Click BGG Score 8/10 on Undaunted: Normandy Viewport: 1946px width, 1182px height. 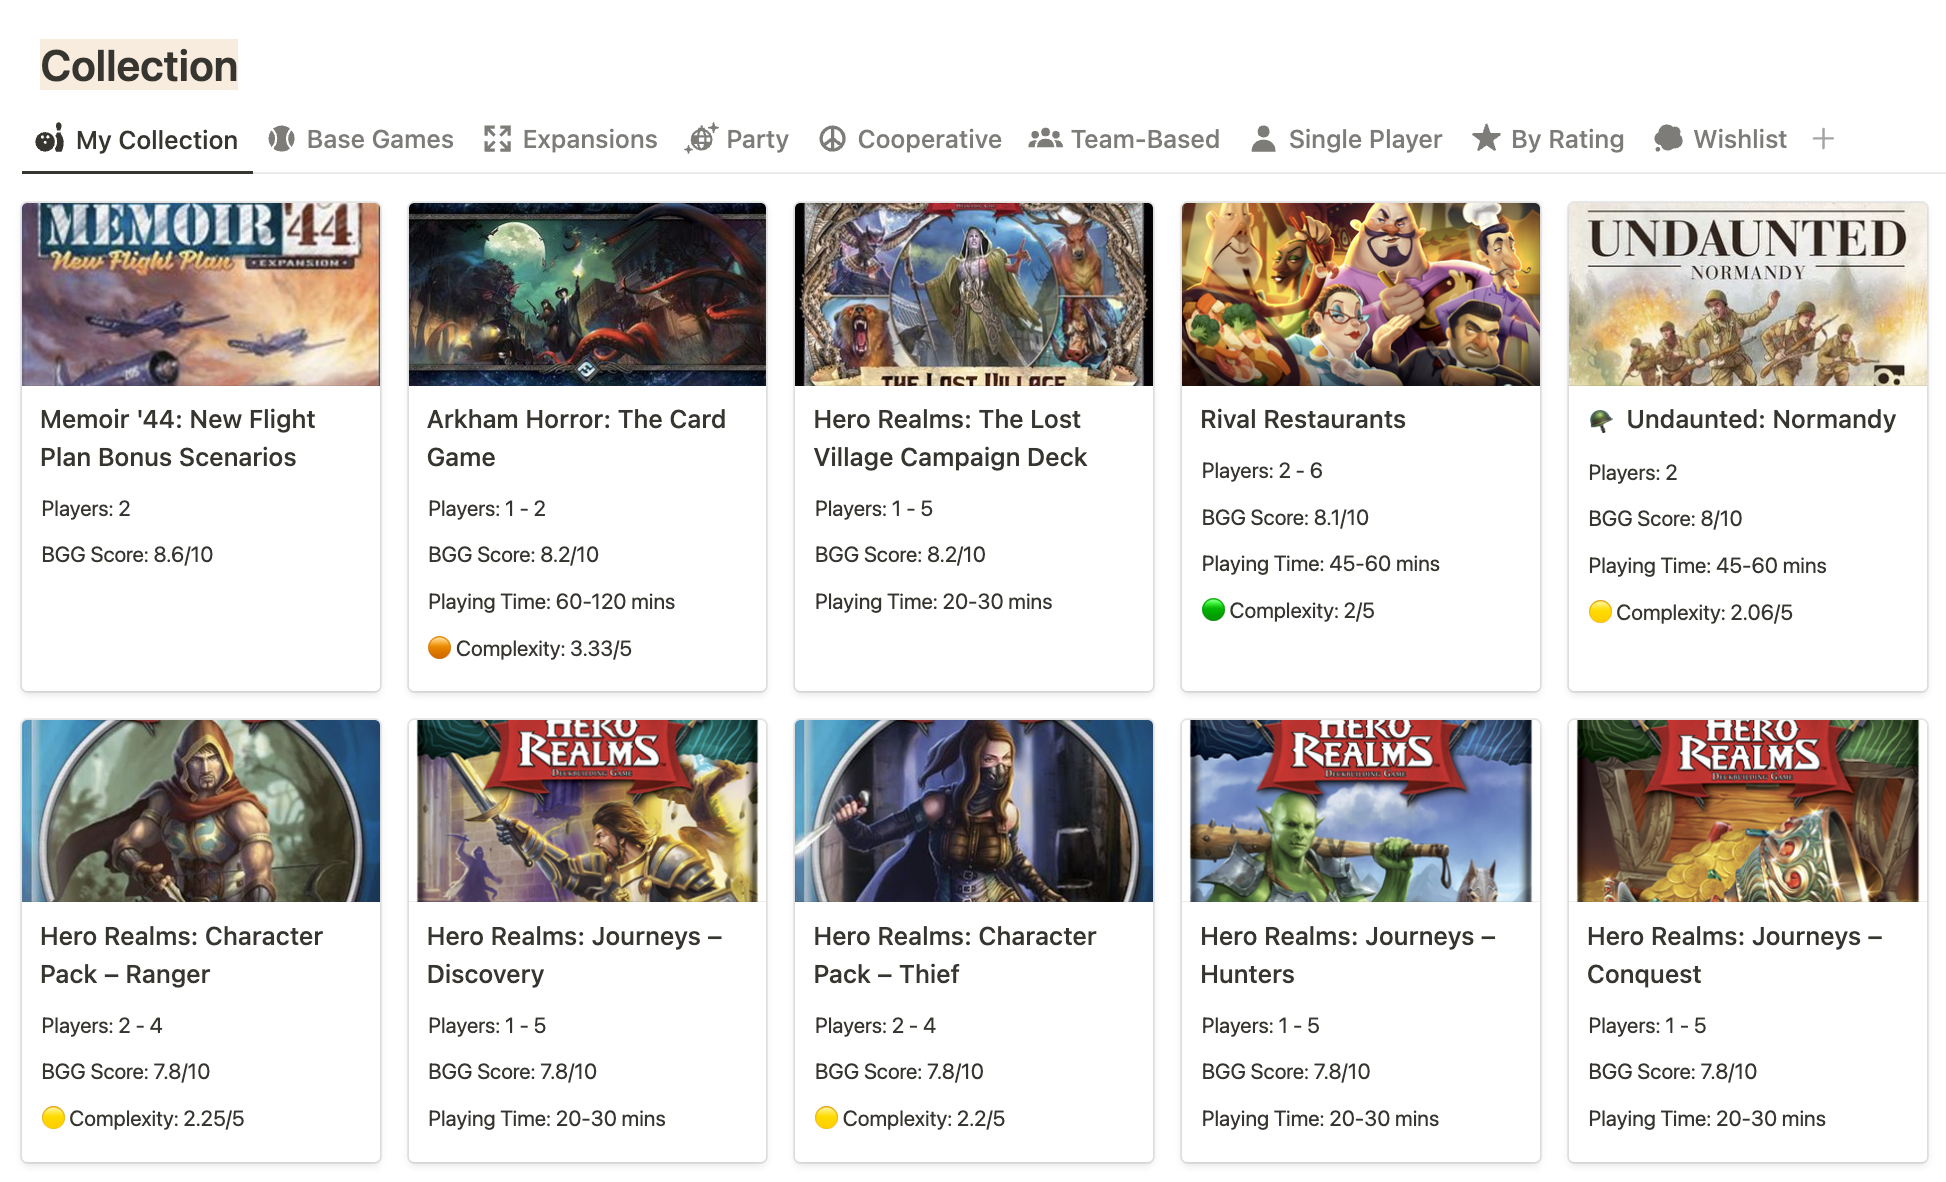[1665, 518]
